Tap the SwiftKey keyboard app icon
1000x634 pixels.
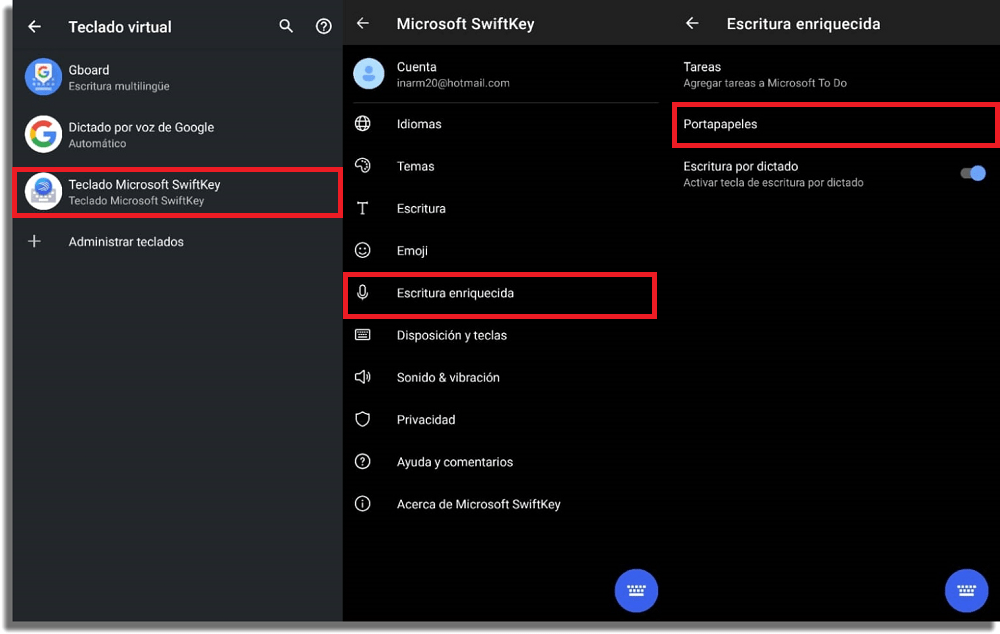(x=43, y=191)
